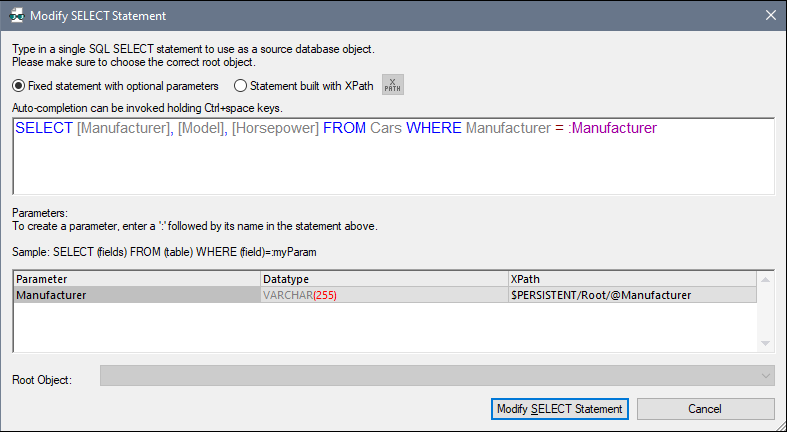This screenshot has width=787, height=432.
Task: Click the Modify SELECT Statement button
Action: [x=560, y=409]
